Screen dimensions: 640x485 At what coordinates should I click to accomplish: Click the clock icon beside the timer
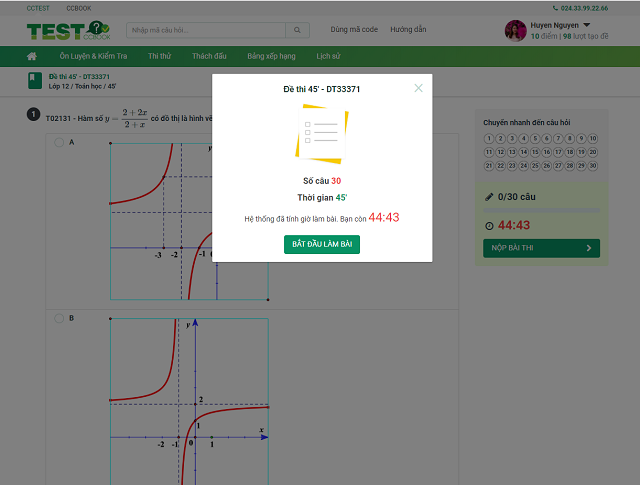(x=489, y=225)
